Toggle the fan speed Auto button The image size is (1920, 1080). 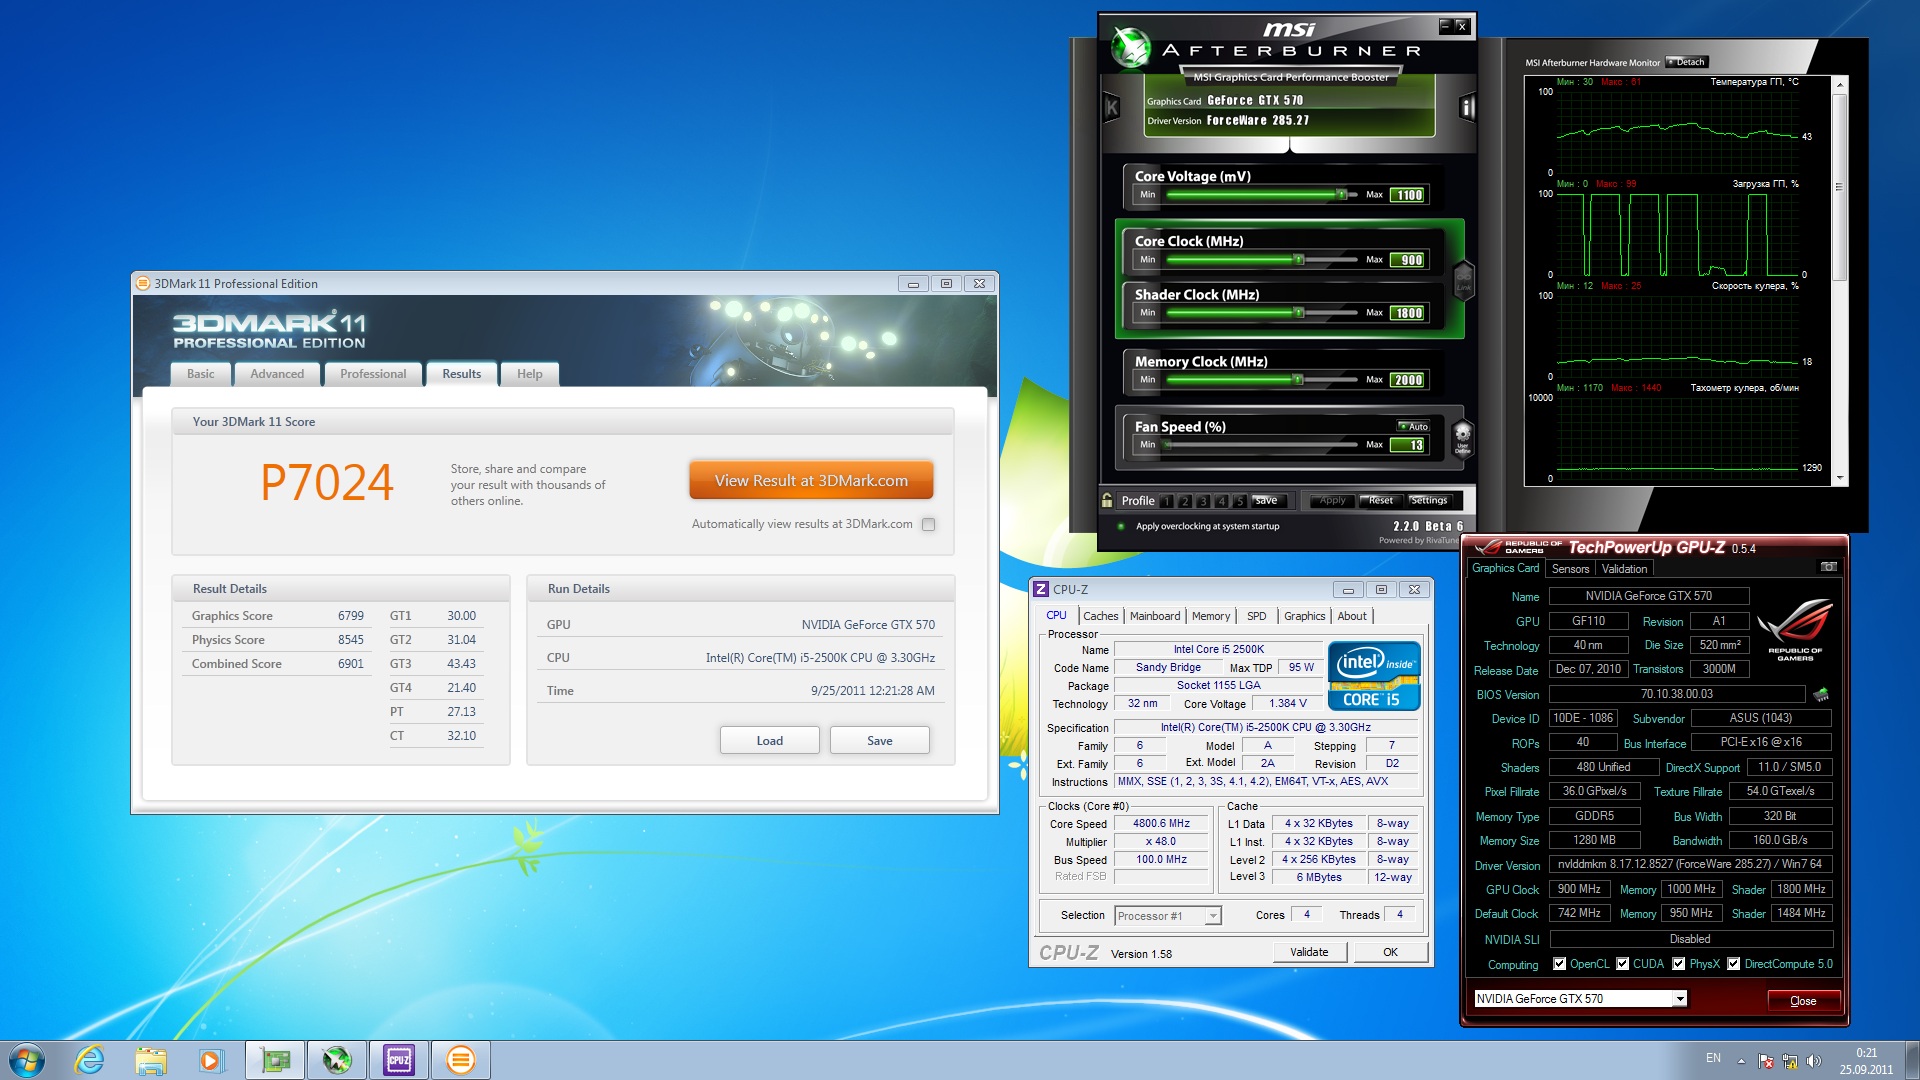click(x=1414, y=426)
